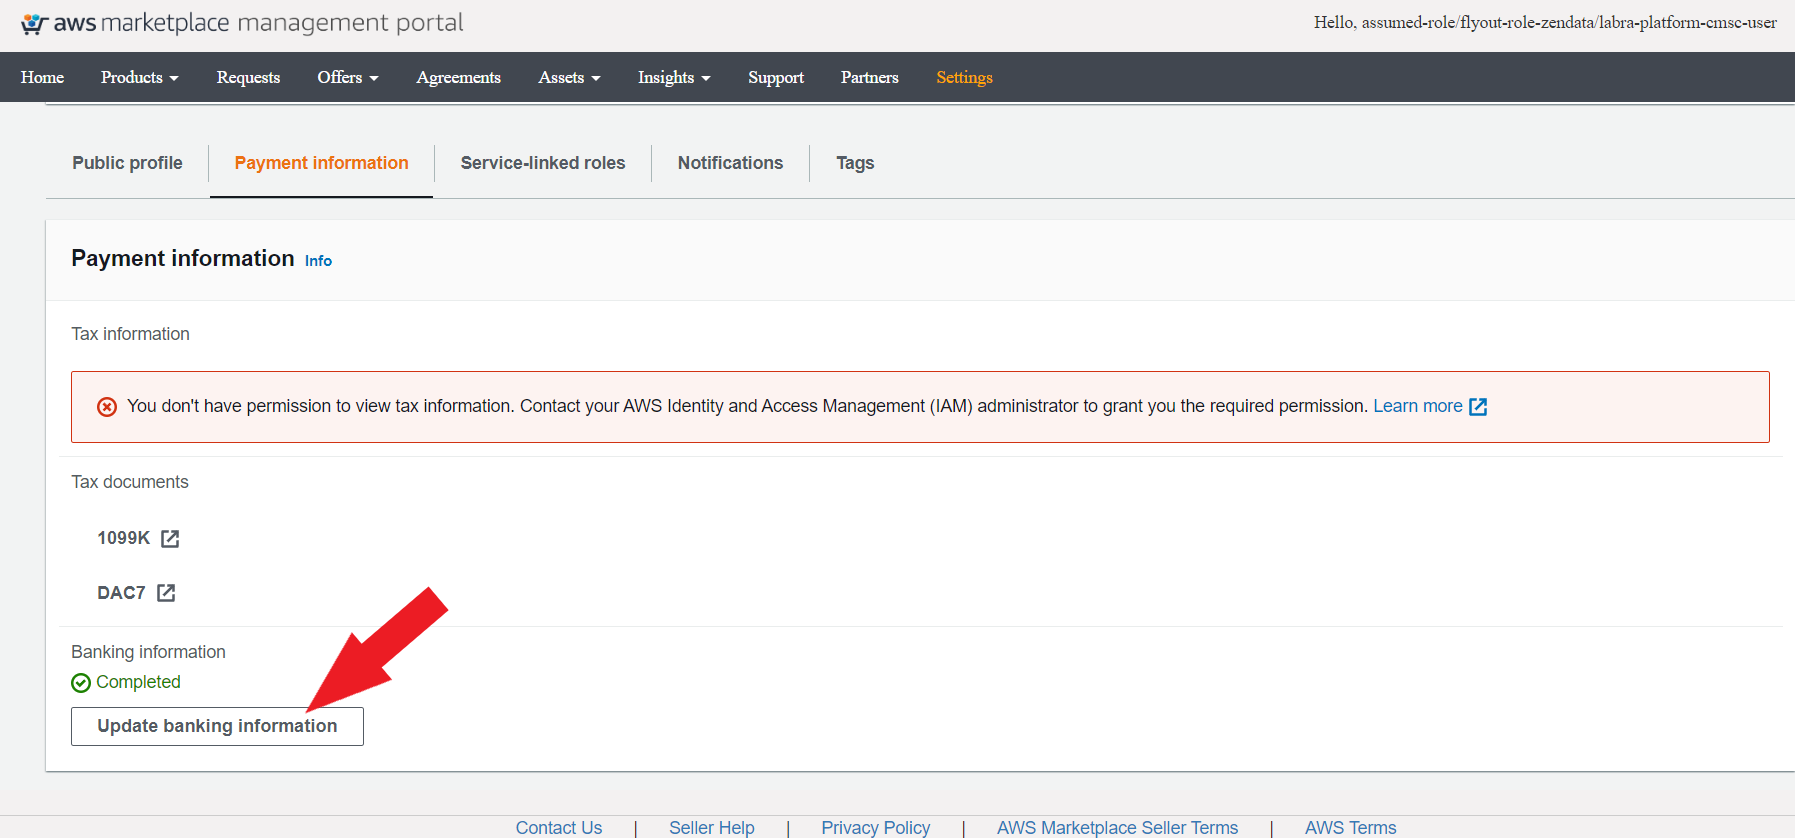Click the Tax documents section label

[130, 482]
